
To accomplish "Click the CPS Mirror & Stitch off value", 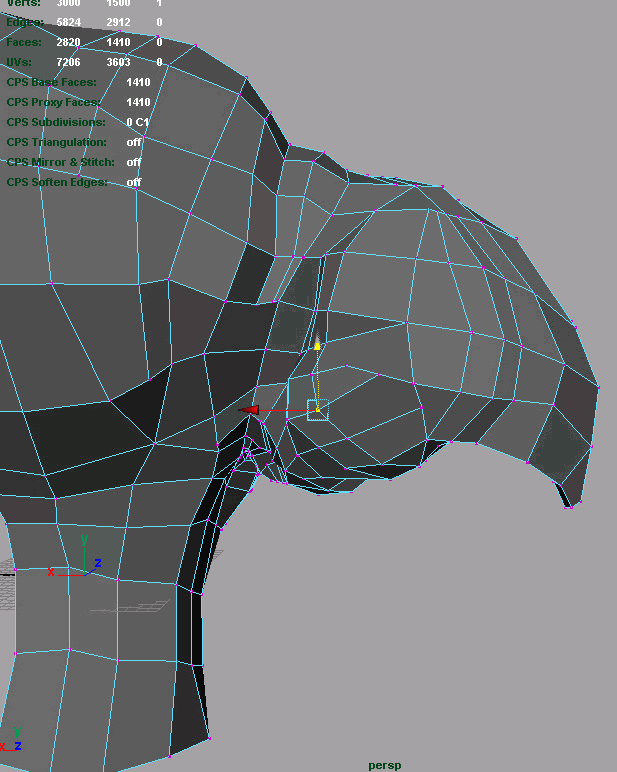I will [133, 162].
